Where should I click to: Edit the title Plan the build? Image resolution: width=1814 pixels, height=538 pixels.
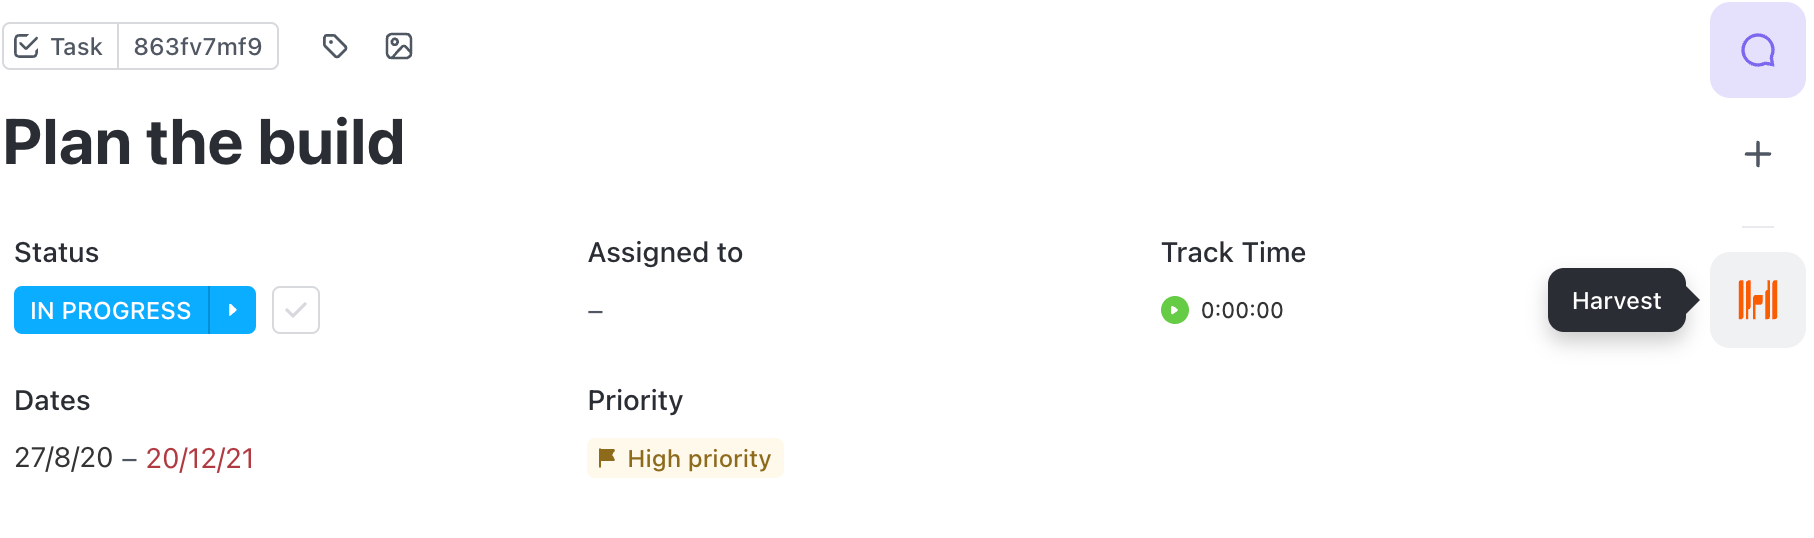point(204,142)
